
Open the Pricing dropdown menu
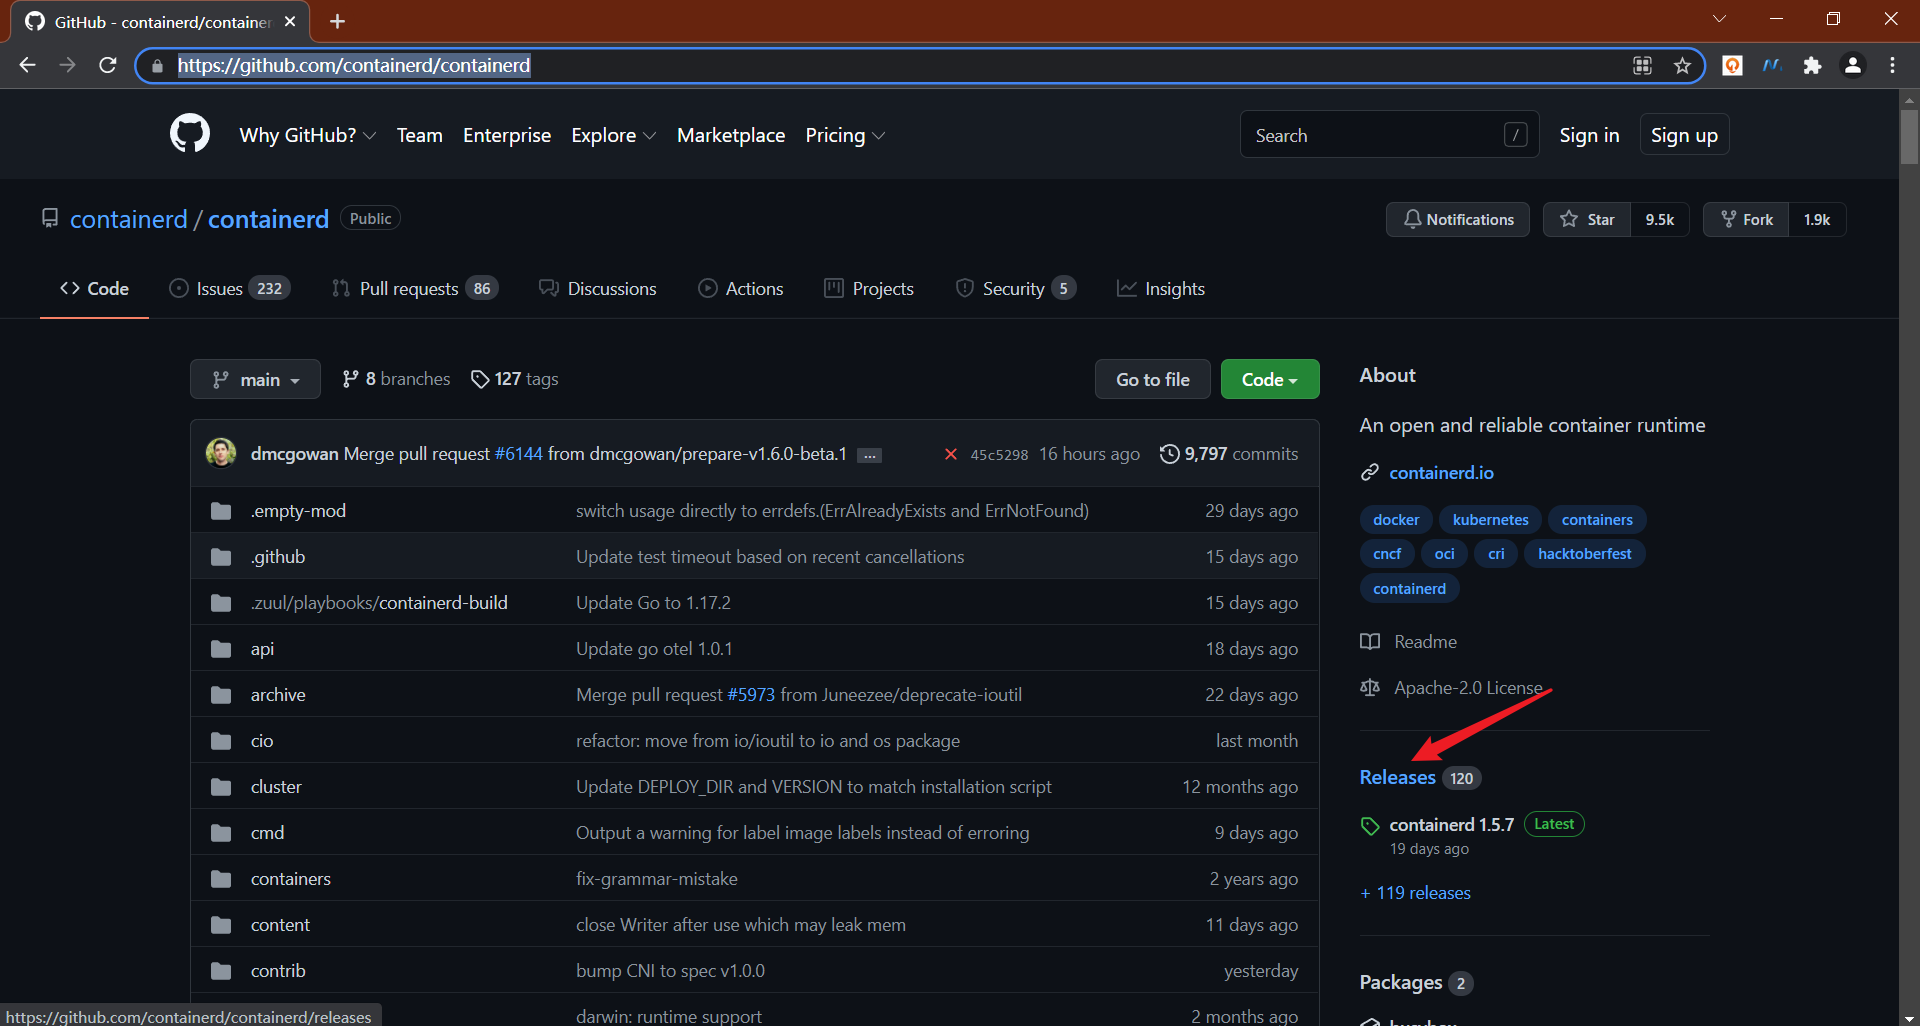[x=845, y=135]
